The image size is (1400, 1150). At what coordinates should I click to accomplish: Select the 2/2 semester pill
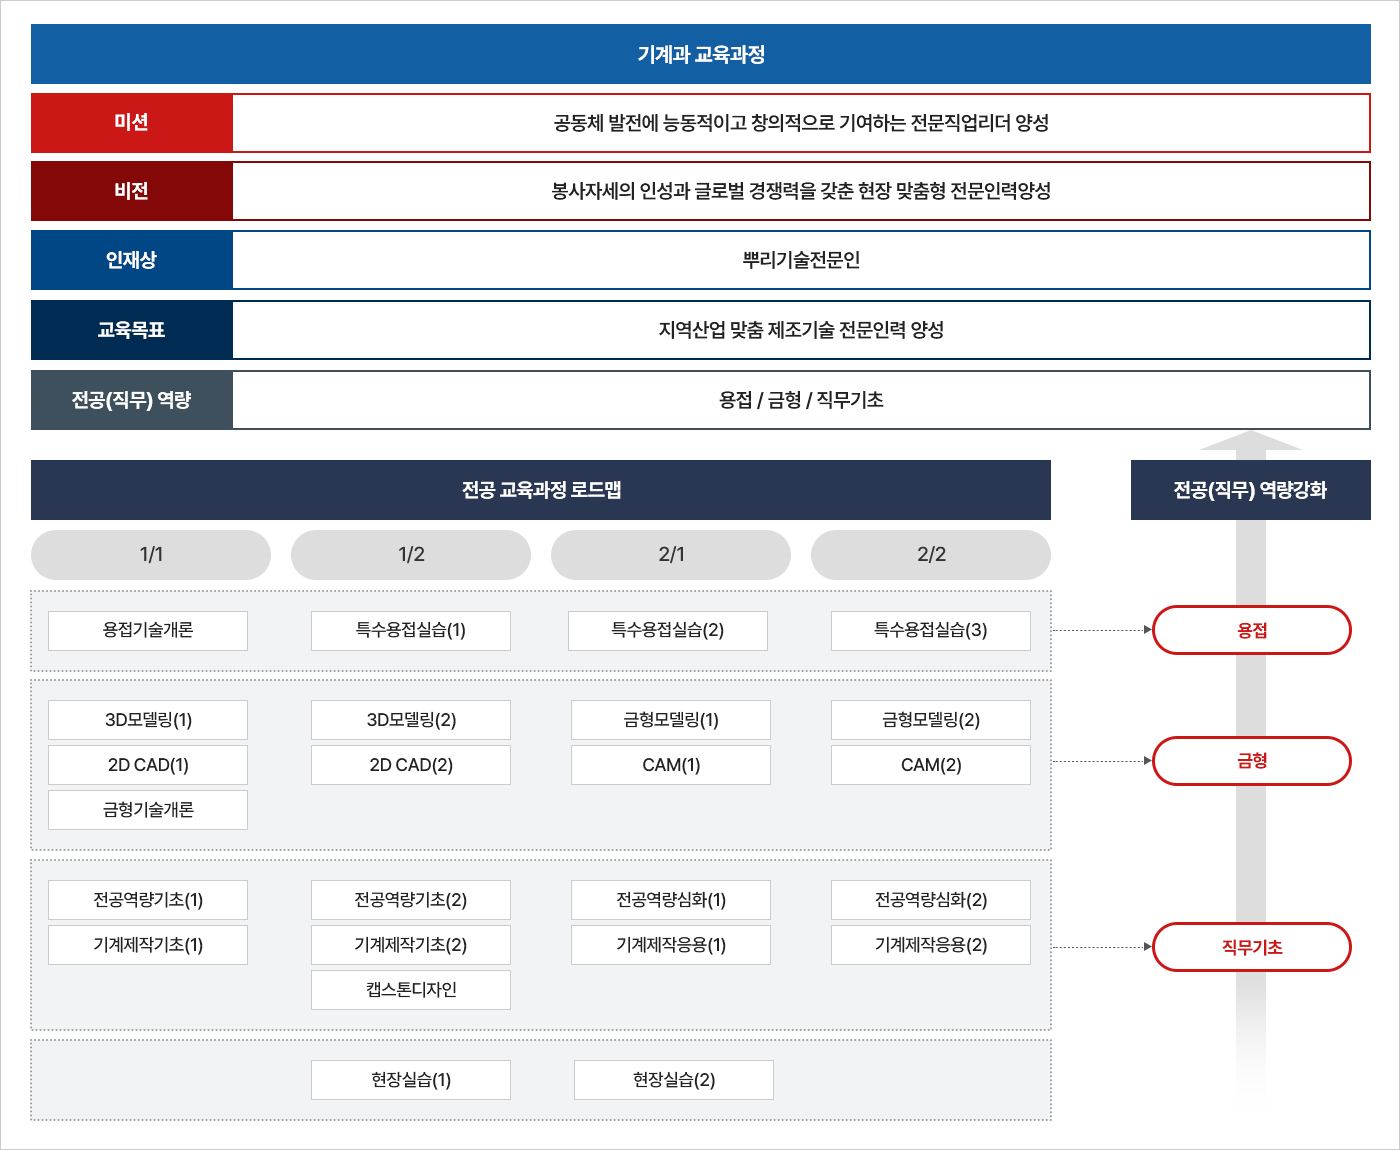coord(930,555)
